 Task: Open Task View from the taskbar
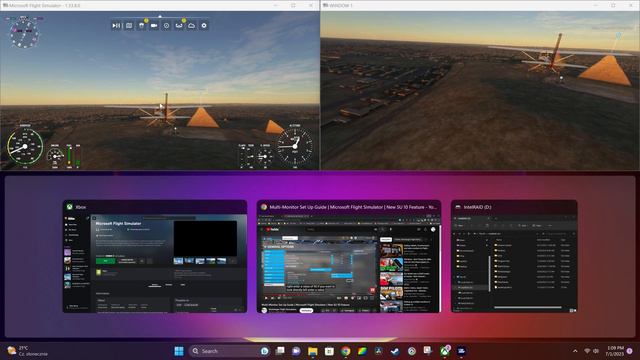280,351
